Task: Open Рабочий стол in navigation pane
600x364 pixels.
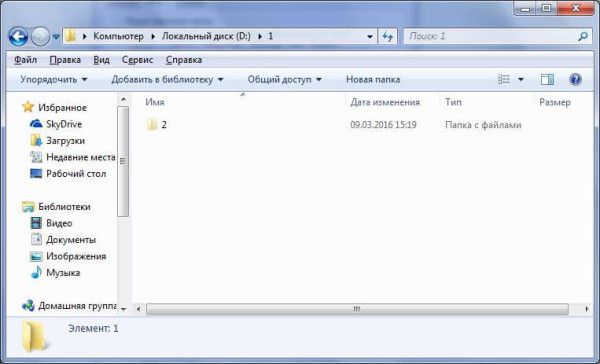Action: tap(76, 173)
